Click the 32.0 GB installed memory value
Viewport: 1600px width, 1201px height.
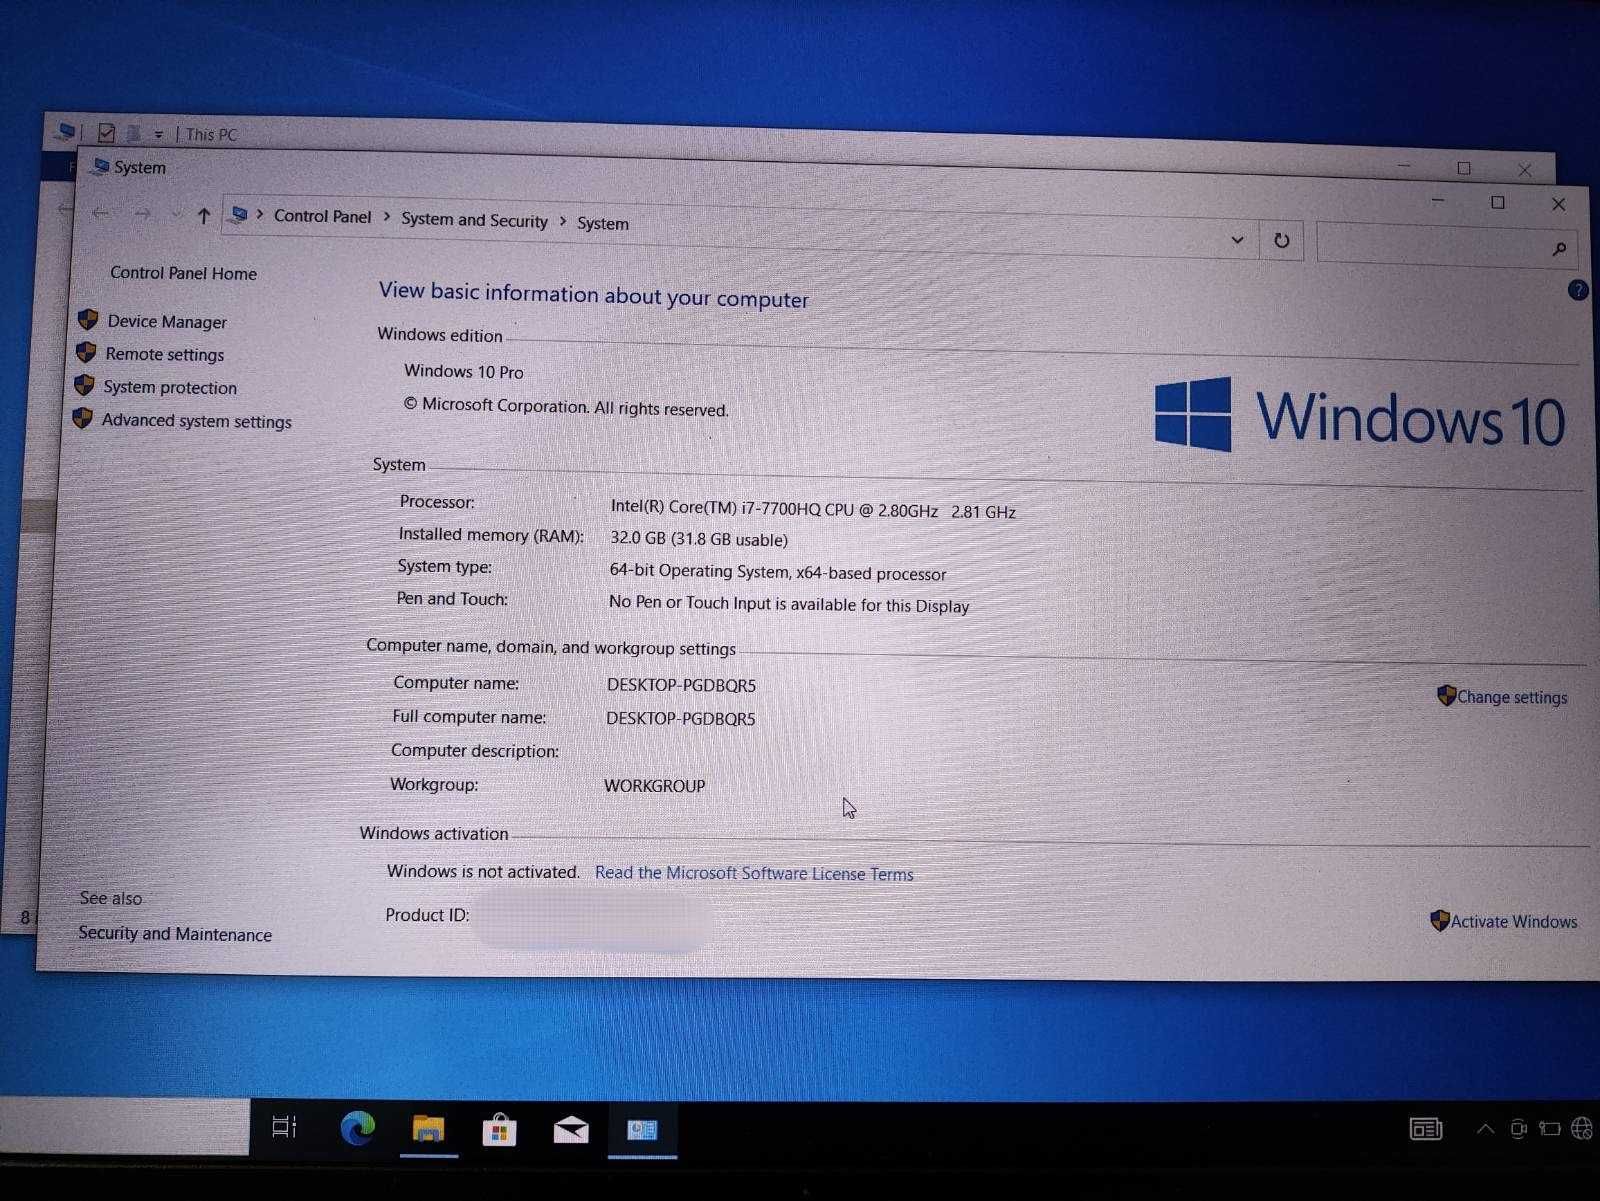(699, 539)
